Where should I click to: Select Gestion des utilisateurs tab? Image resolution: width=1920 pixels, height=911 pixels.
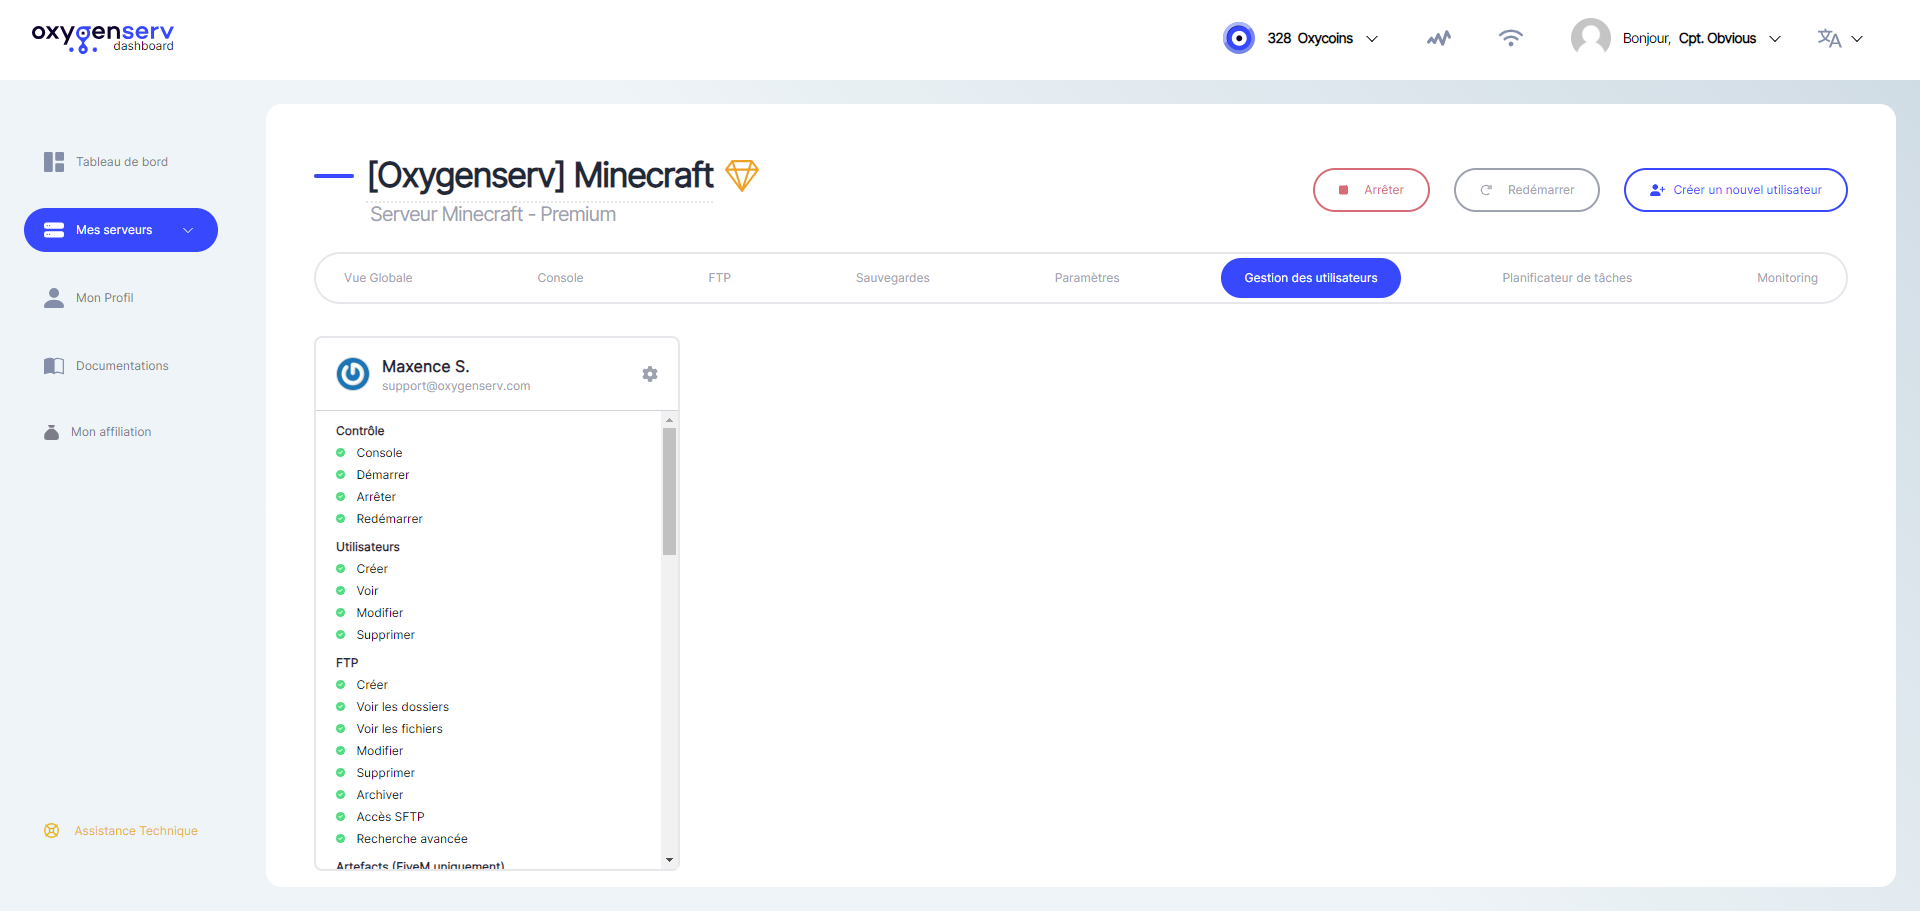click(x=1311, y=278)
